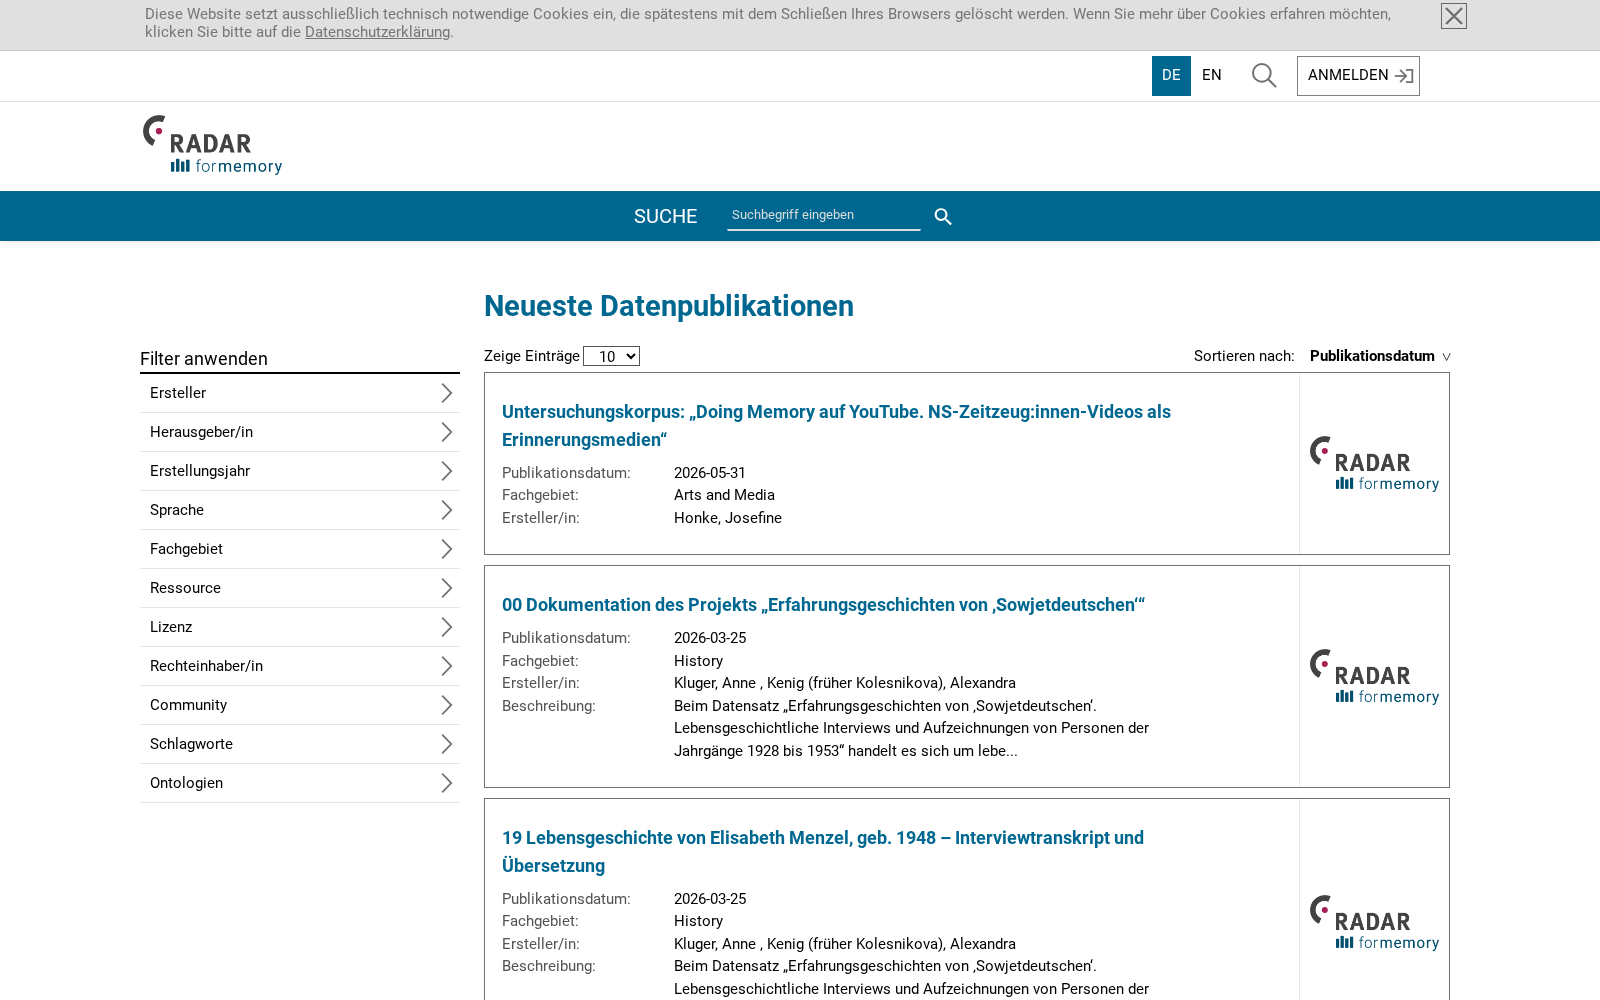The width and height of the screenshot is (1600, 1000).
Task: Focus the Suchbegriff eingeben search field
Action: (x=823, y=215)
